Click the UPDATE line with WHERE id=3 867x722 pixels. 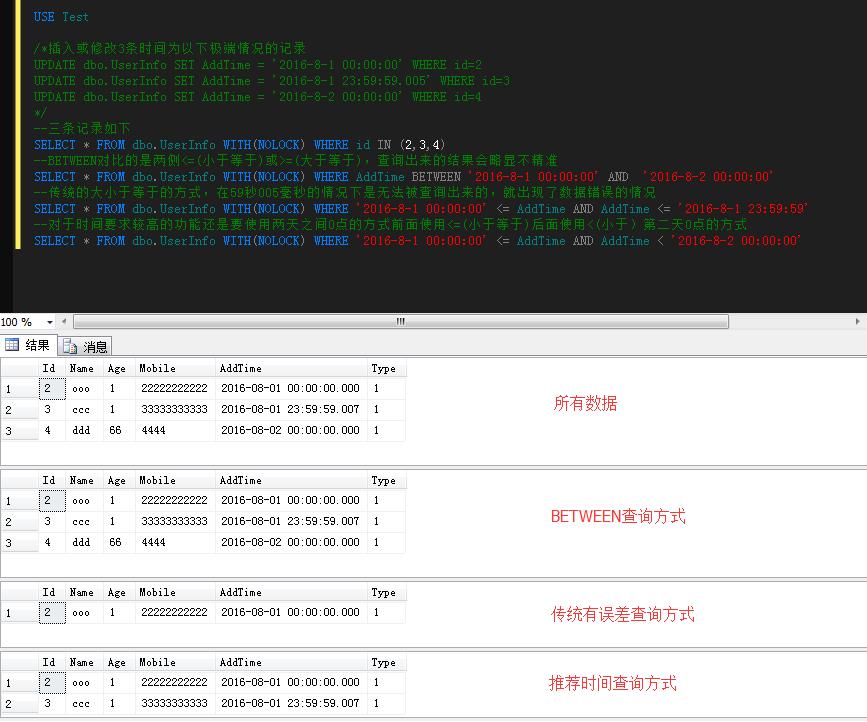271,81
